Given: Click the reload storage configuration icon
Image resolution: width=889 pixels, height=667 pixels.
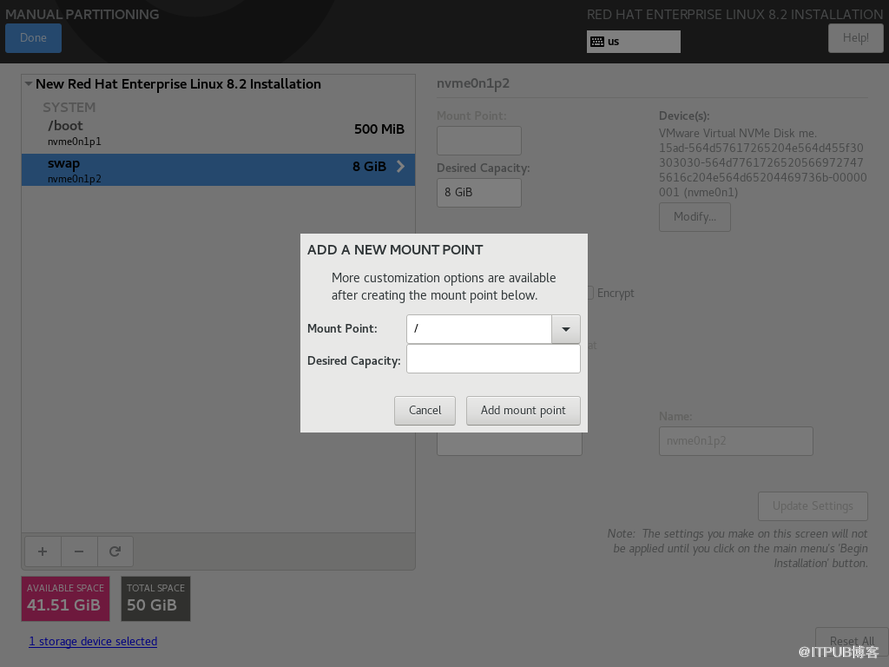Looking at the screenshot, I should coord(115,551).
